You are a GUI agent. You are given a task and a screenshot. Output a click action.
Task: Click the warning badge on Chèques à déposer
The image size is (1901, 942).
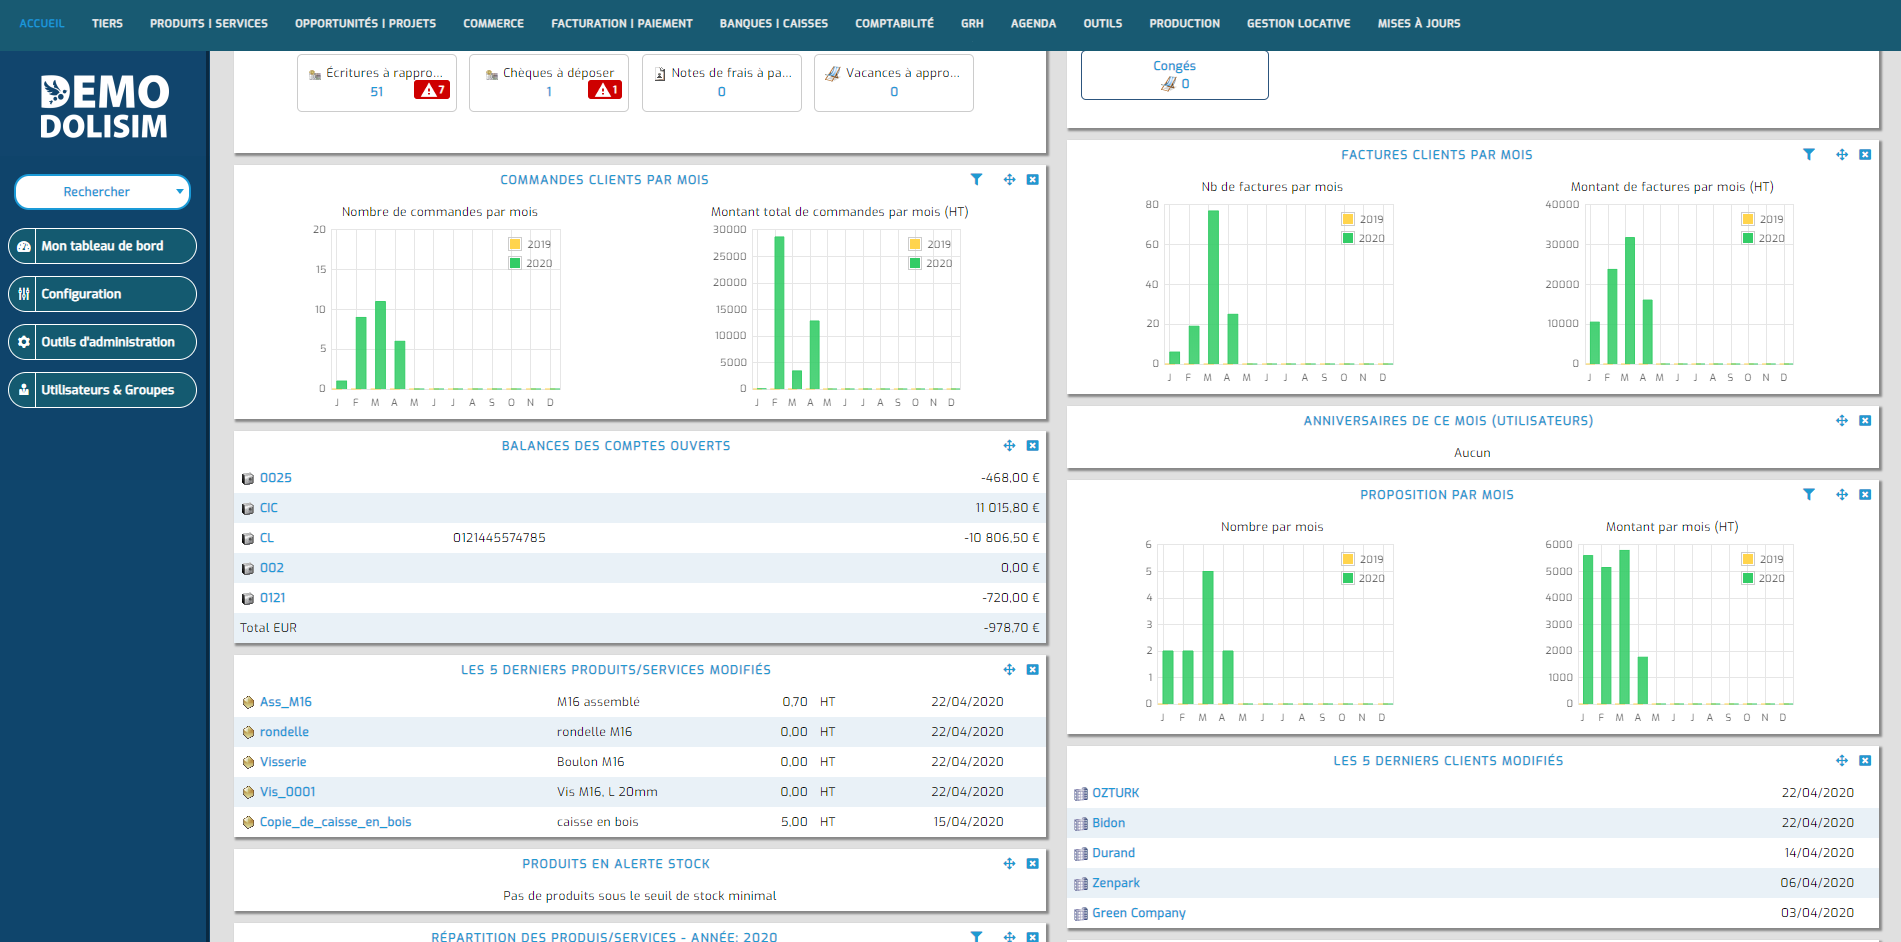coord(606,89)
